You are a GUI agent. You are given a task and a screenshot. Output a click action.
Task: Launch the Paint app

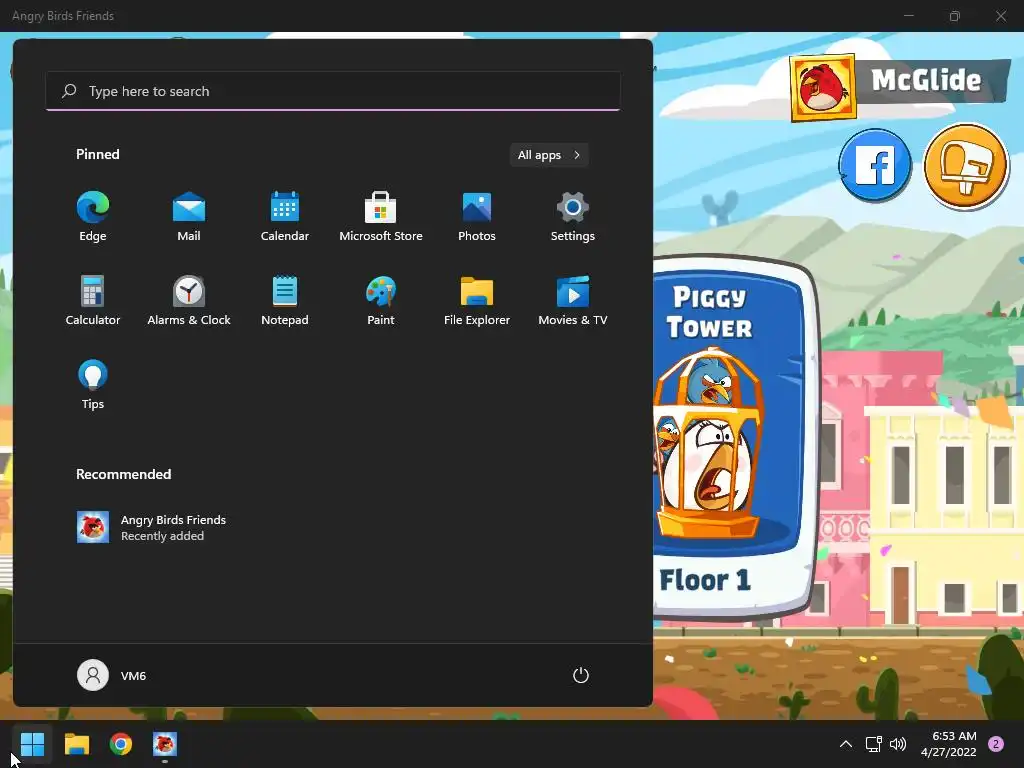coord(381,300)
